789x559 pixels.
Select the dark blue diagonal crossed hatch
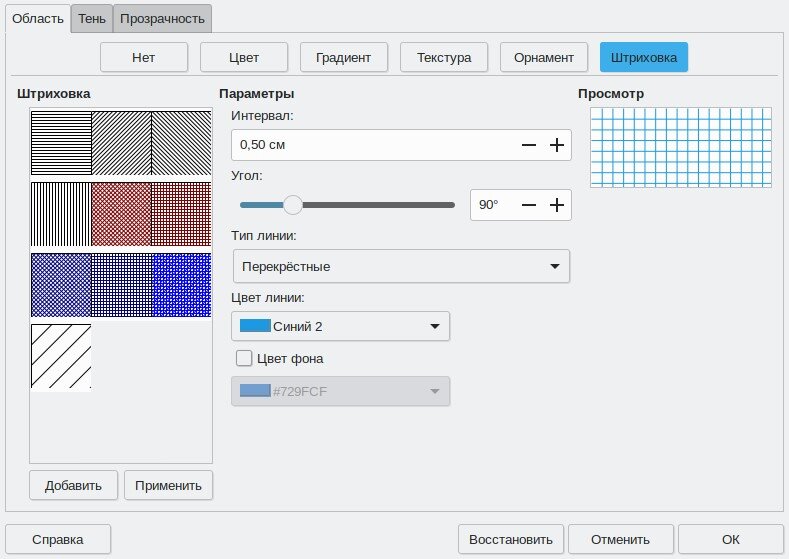click(x=61, y=285)
